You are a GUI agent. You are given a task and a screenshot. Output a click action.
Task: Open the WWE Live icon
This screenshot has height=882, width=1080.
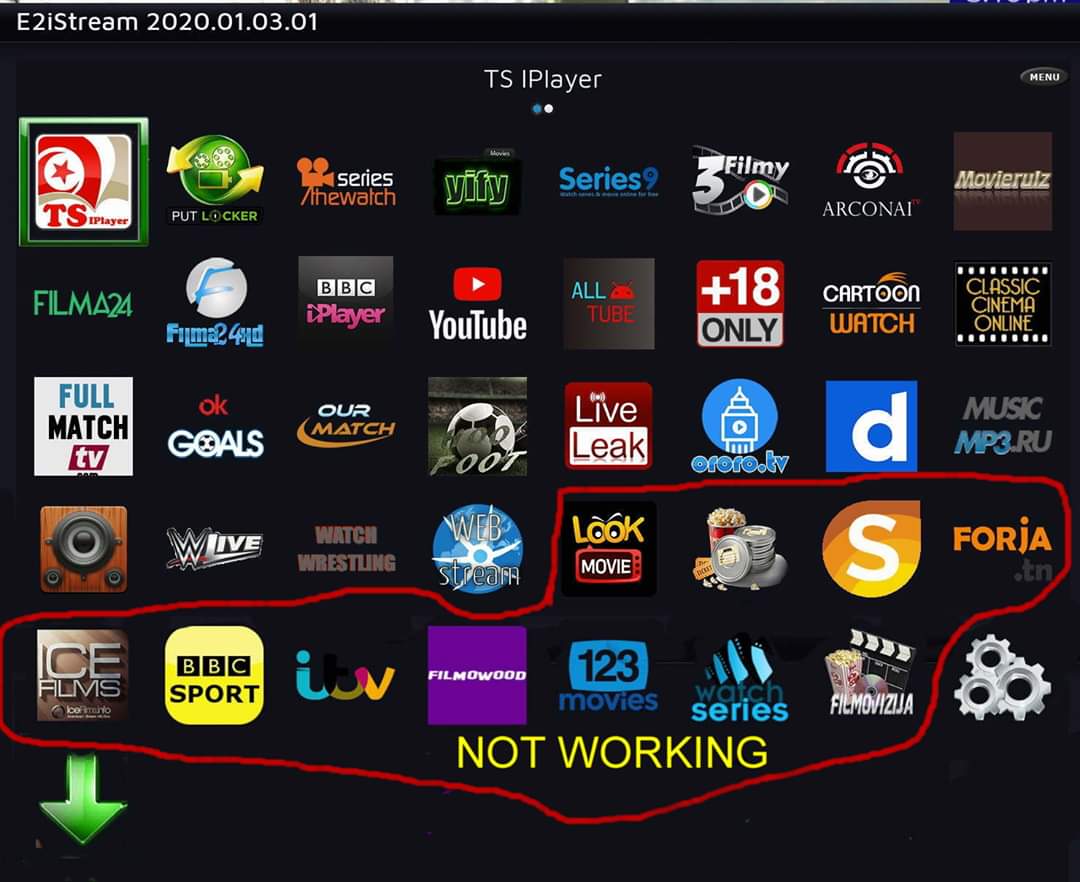pyautogui.click(x=215, y=548)
